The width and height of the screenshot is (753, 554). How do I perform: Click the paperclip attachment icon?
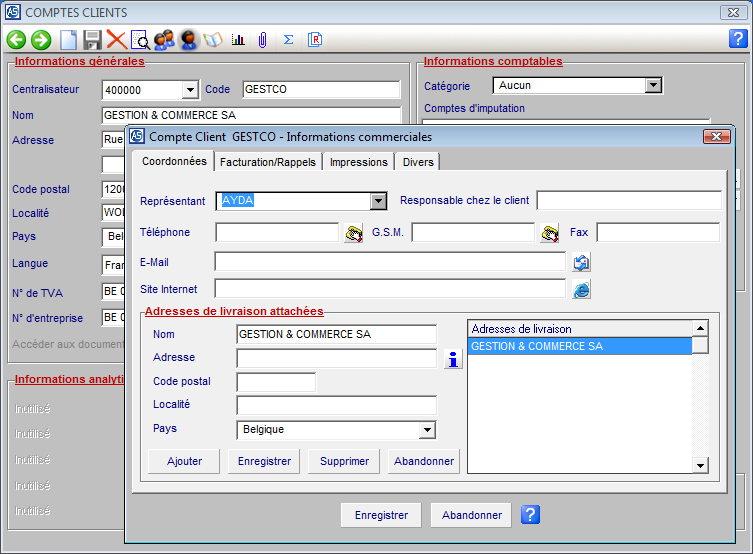coord(262,40)
